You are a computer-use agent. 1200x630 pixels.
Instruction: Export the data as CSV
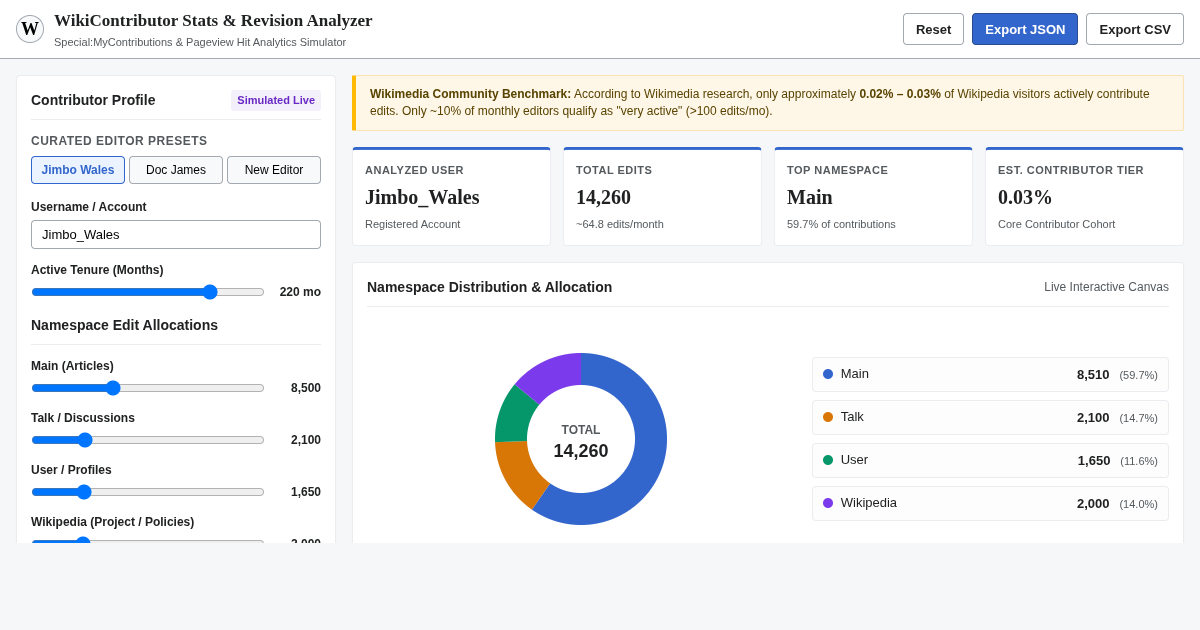(1135, 29)
